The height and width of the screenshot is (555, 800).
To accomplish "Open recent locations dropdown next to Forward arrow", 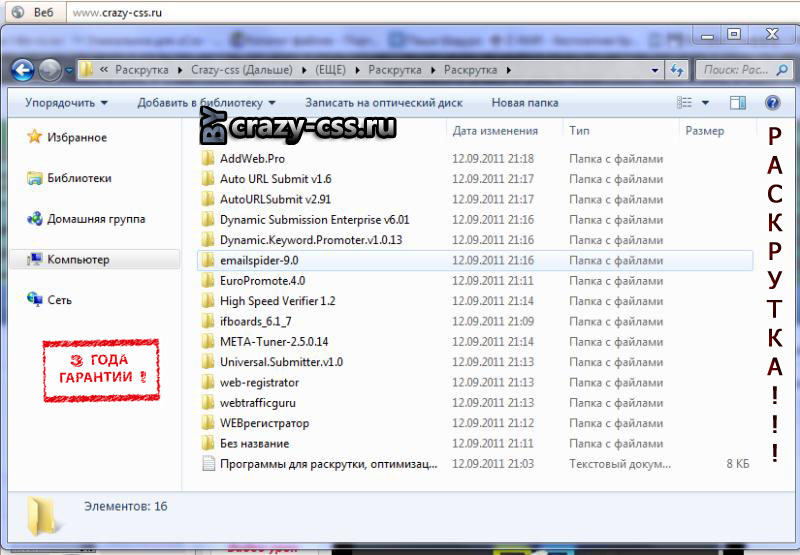I will click(x=68, y=70).
